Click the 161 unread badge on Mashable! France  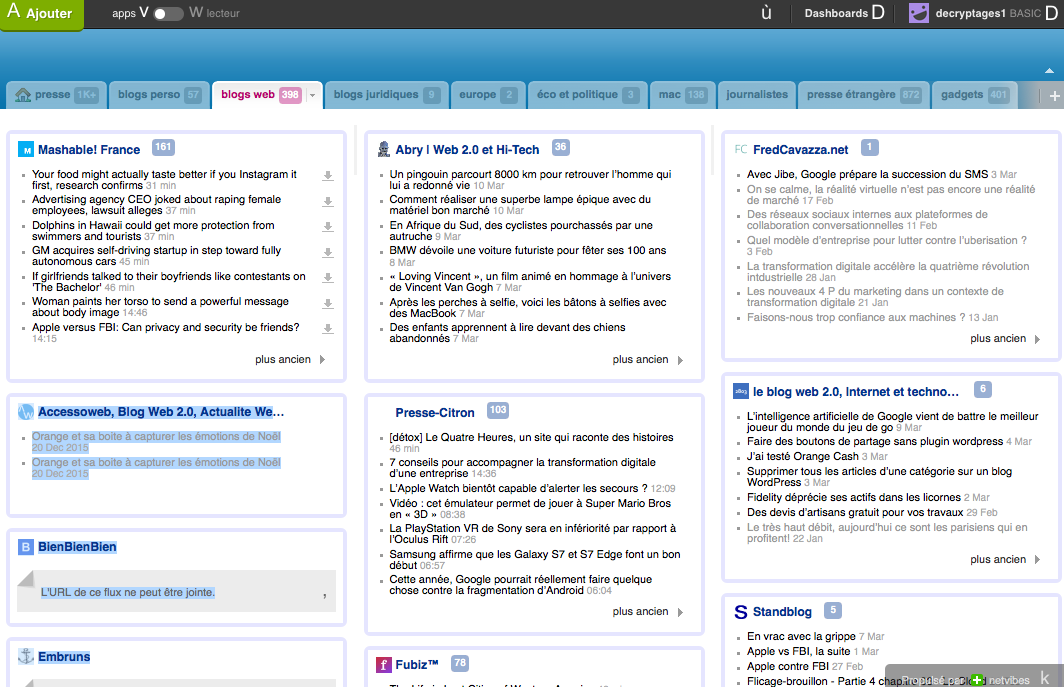pyautogui.click(x=163, y=147)
